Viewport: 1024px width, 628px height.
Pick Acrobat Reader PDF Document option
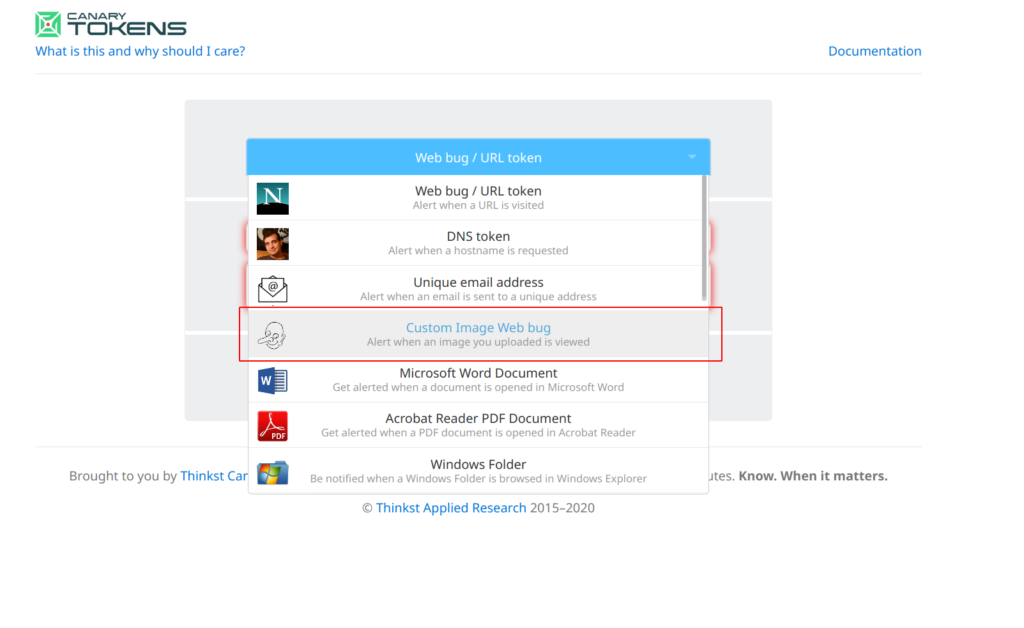[x=478, y=424]
